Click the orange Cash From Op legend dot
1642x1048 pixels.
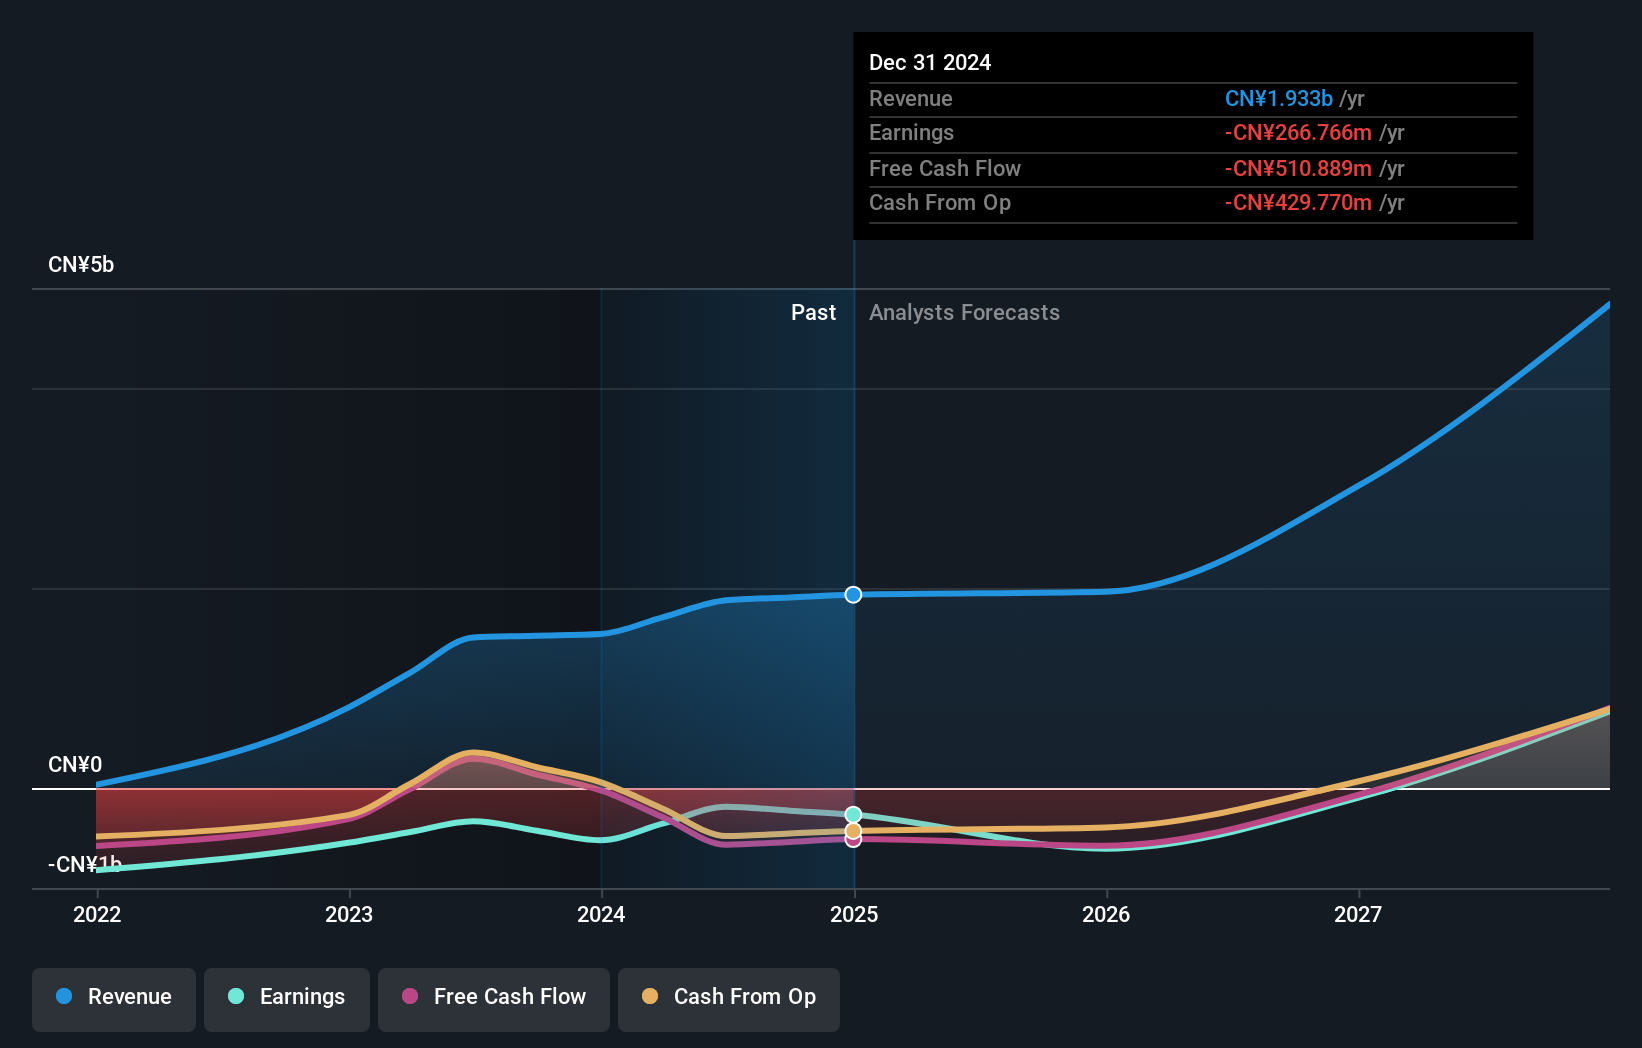[650, 996]
